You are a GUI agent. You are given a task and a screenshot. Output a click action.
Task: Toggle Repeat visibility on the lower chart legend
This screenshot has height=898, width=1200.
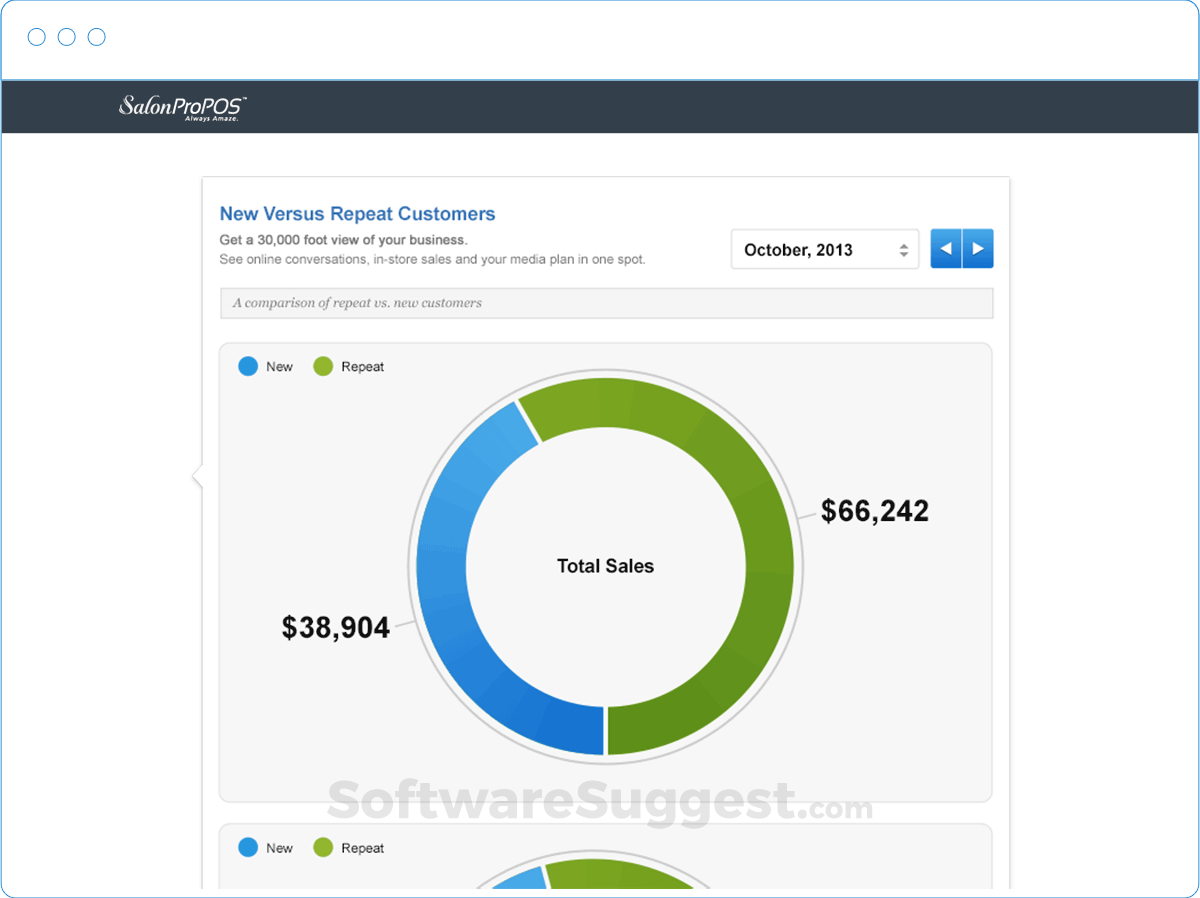(x=322, y=848)
